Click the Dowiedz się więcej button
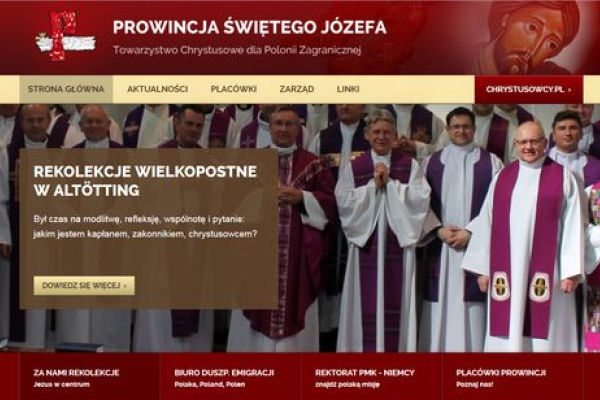This screenshot has height=400, width=600. click(84, 286)
